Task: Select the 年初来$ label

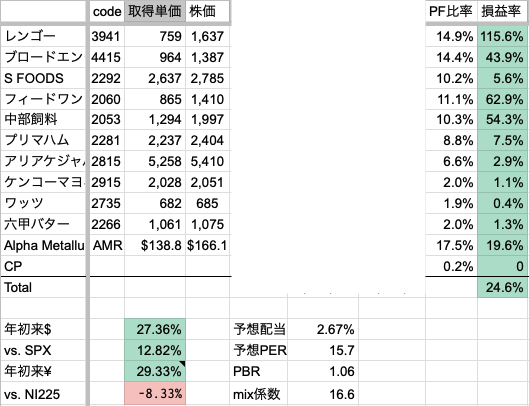Action: (x=43, y=329)
